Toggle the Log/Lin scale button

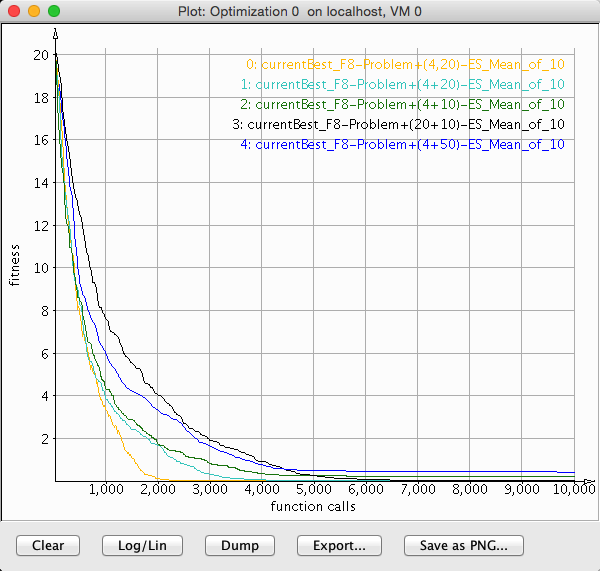141,545
